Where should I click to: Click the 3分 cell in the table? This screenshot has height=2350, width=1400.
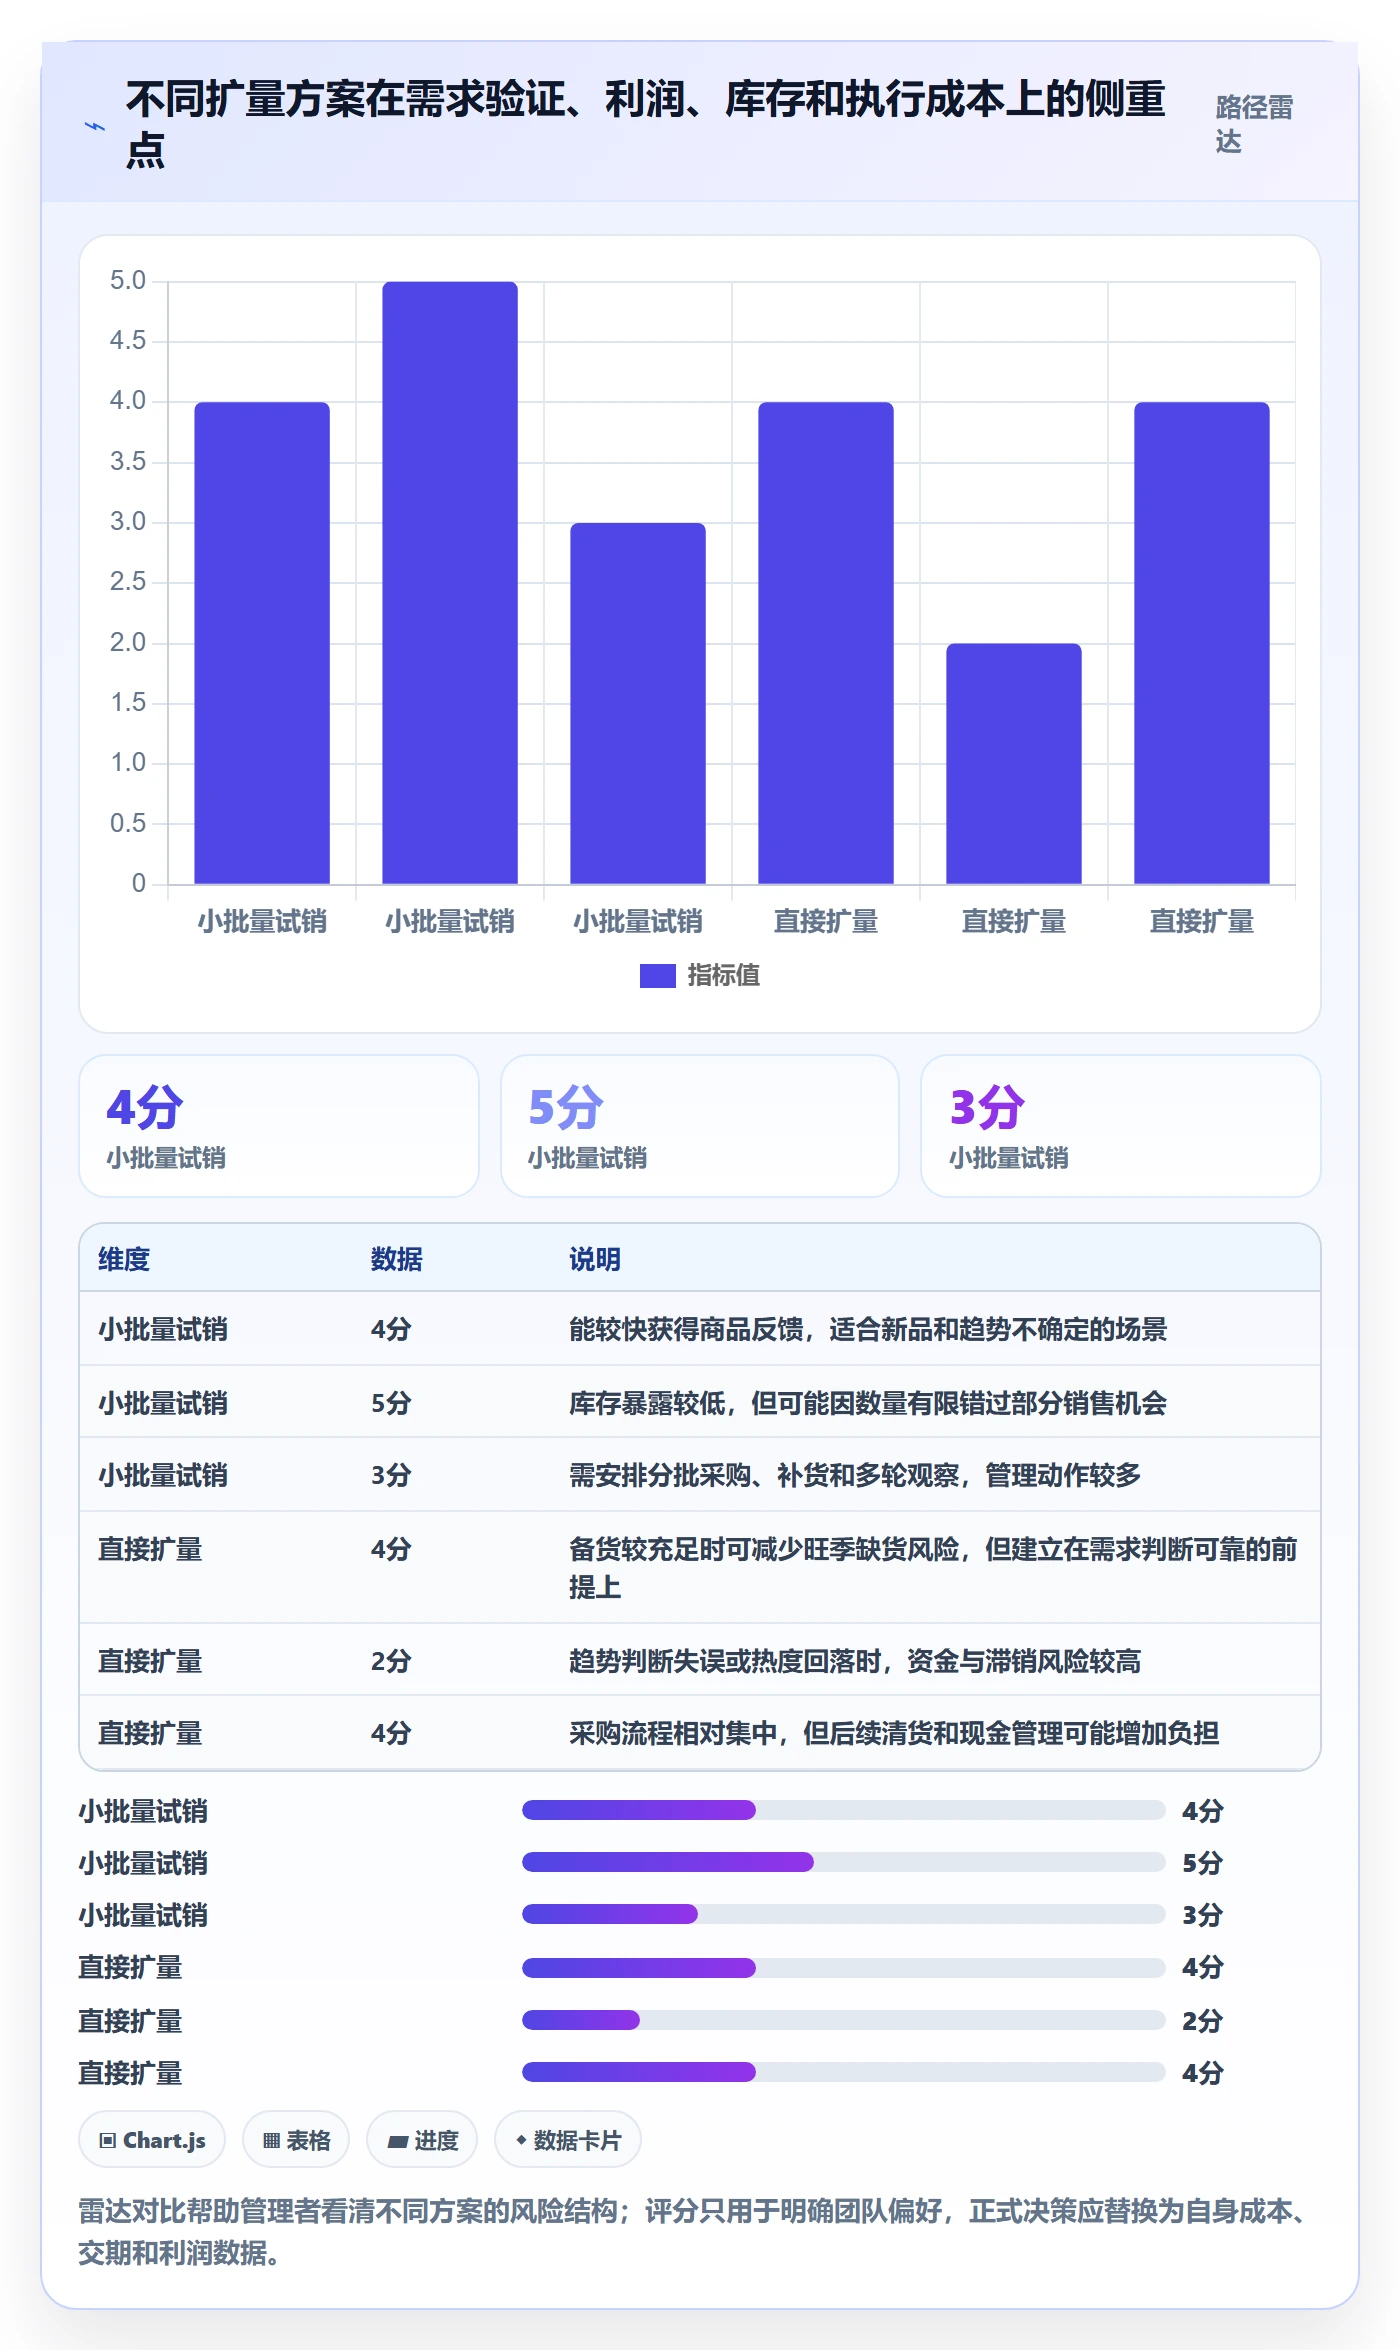point(391,1475)
